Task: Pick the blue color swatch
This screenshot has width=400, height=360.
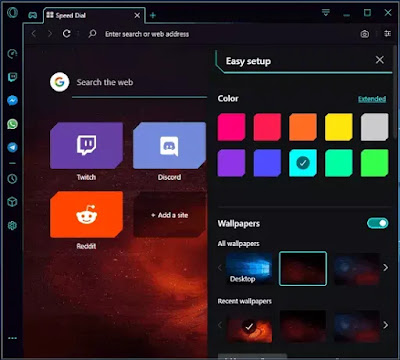Action: point(267,163)
